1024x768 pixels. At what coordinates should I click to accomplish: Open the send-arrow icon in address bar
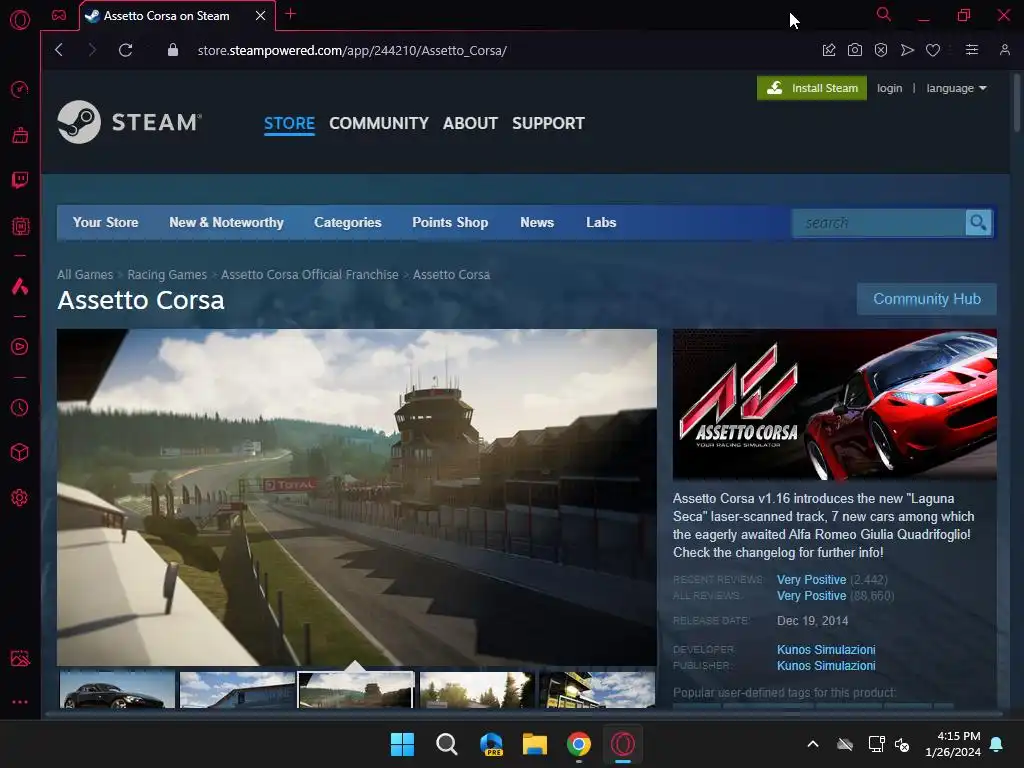[x=907, y=50]
